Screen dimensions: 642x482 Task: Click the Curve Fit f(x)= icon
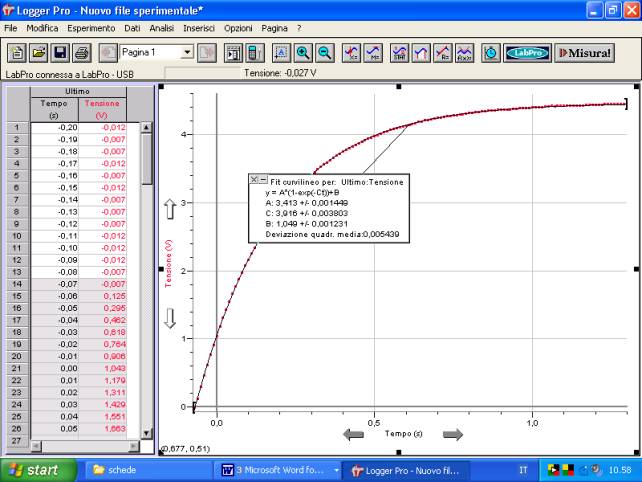pos(465,53)
